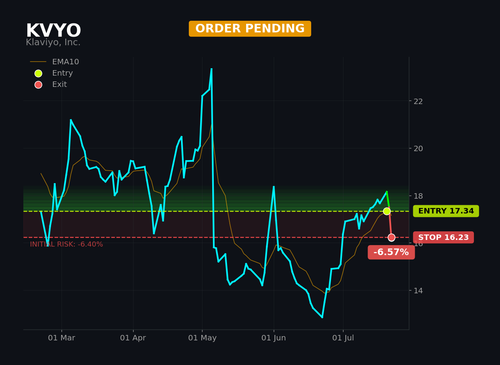500x365 pixels.
Task: Click the 01 Jun axis label
Action: coord(274,338)
